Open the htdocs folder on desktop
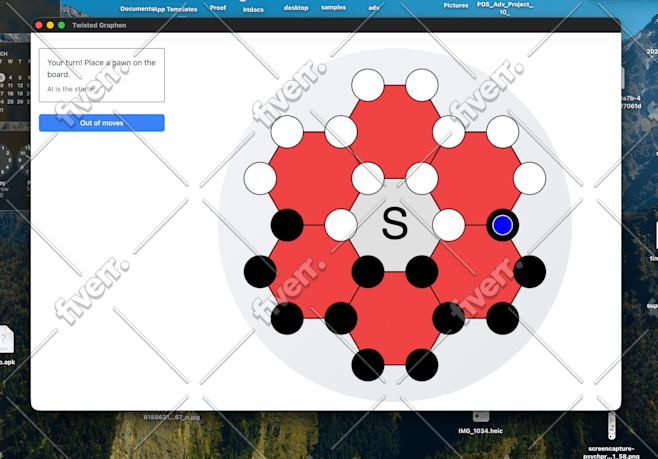Image resolution: width=658 pixels, height=459 pixels. (253, 9)
